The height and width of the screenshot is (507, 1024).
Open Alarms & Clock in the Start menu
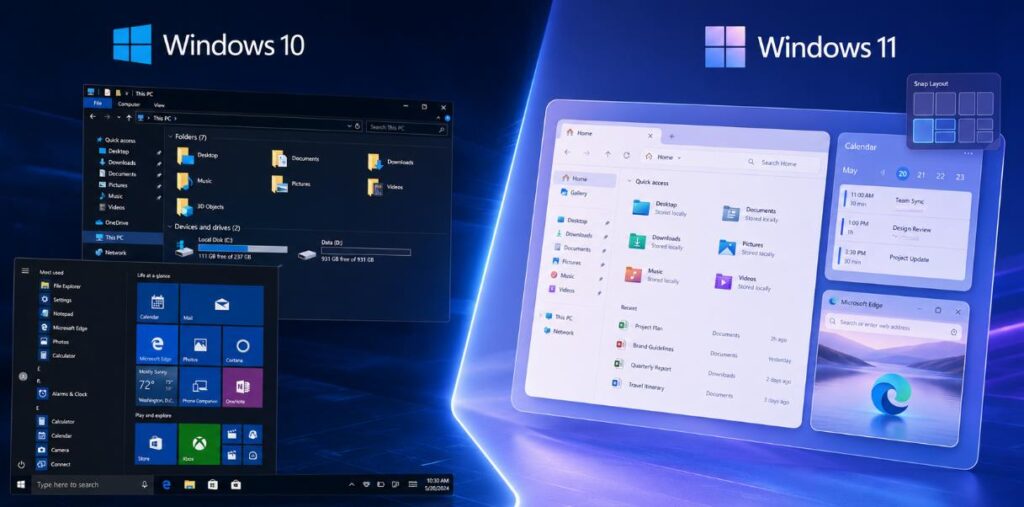(63, 394)
